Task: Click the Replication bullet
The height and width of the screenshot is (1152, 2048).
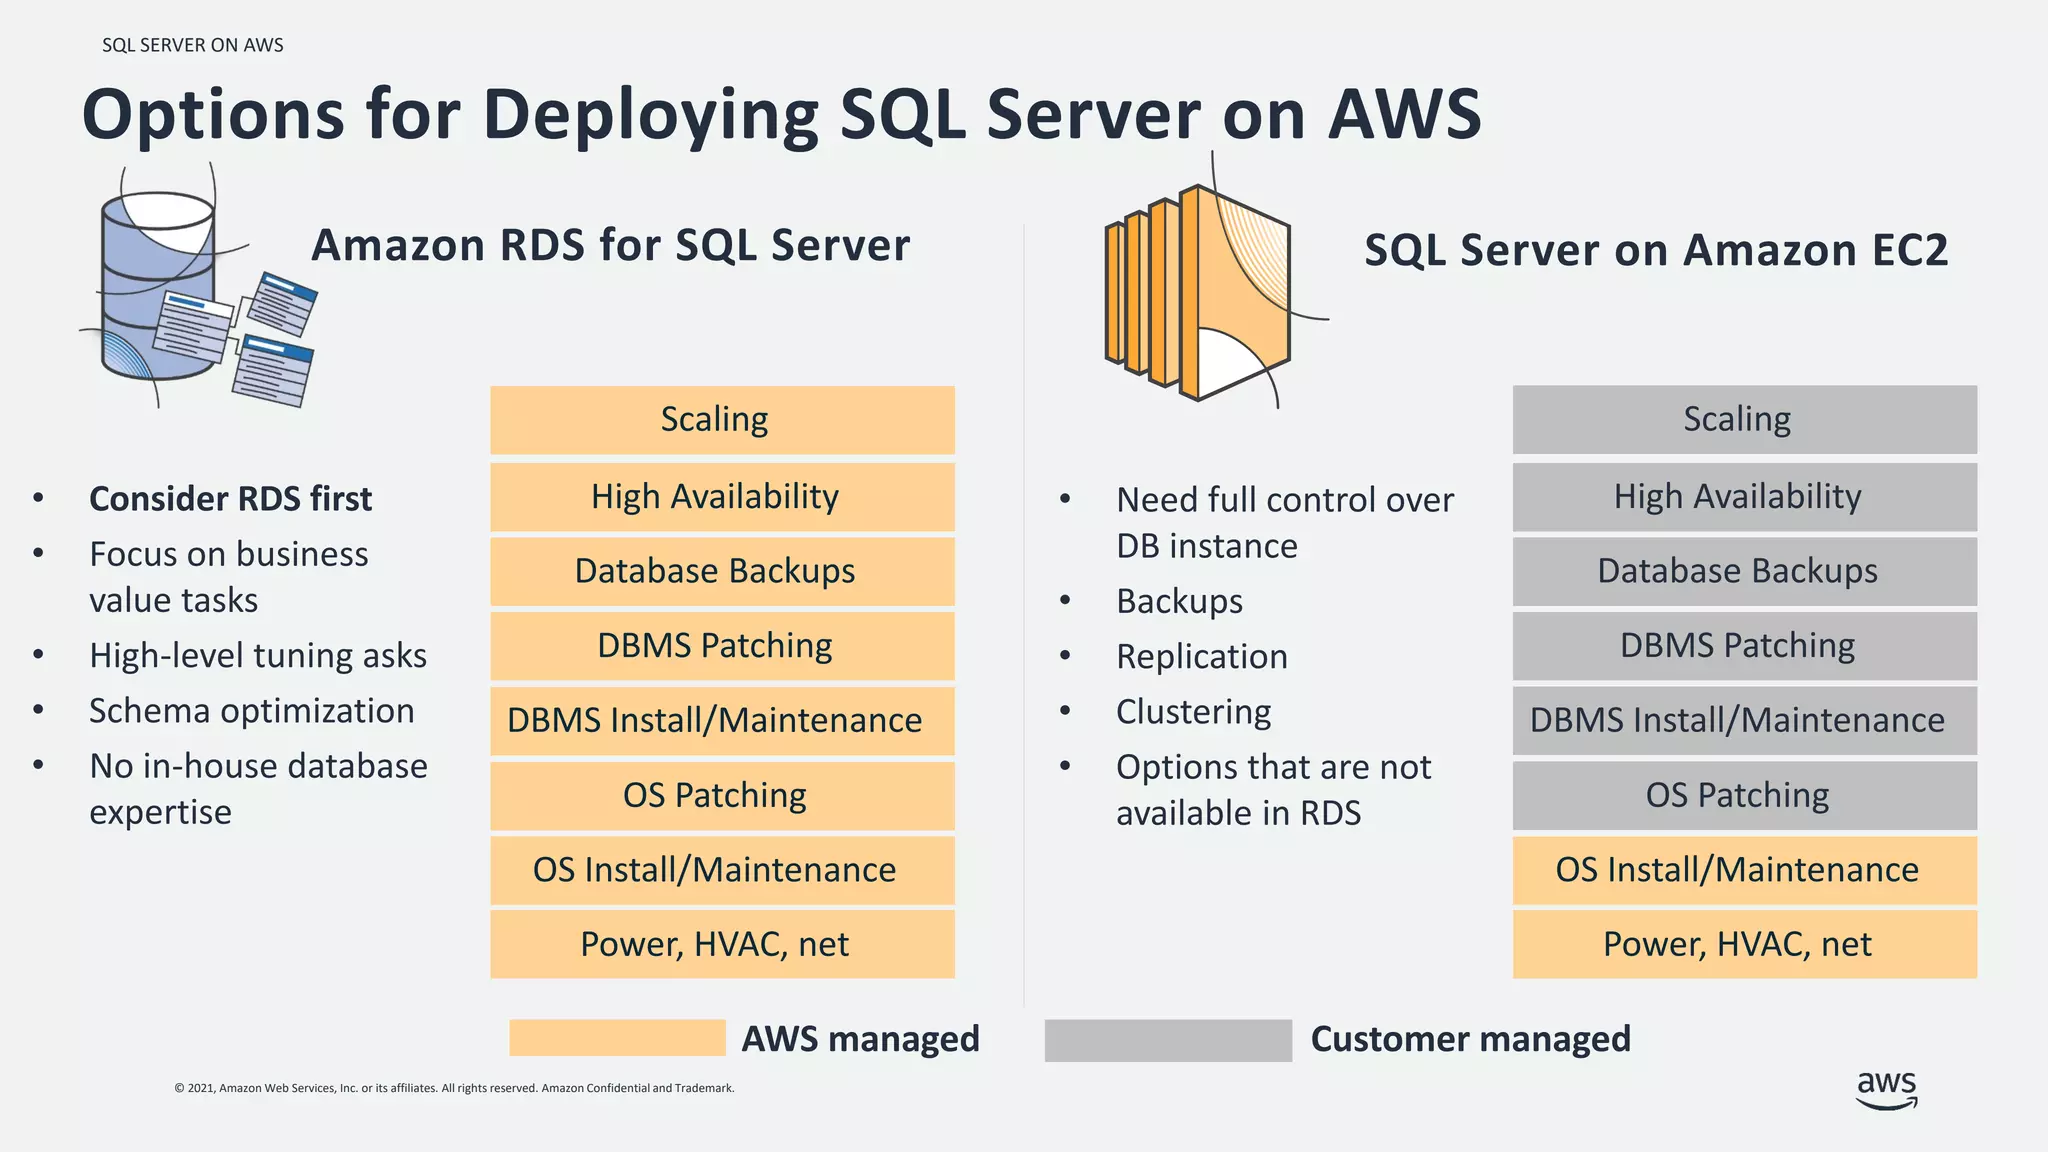Action: pyautogui.click(x=1202, y=657)
